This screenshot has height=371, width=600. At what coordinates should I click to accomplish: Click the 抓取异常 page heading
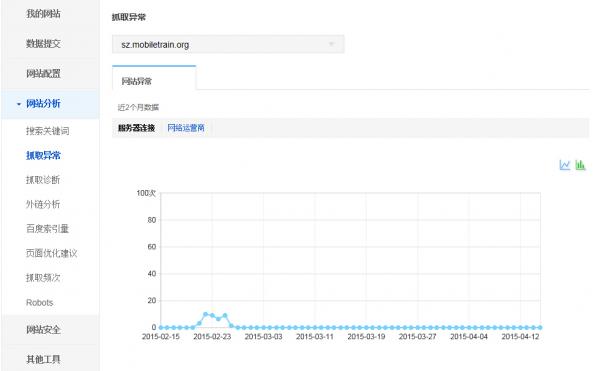(x=129, y=17)
